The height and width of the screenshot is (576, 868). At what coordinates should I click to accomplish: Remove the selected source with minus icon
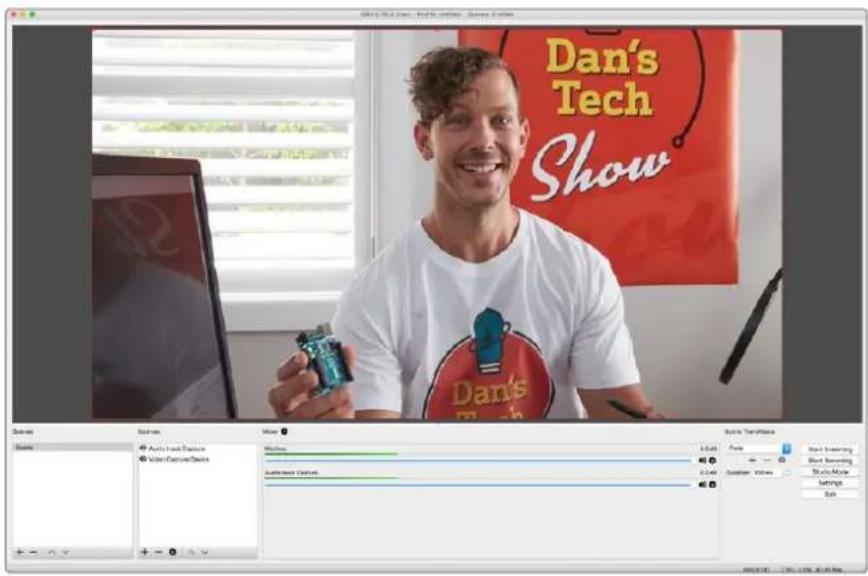tap(158, 552)
